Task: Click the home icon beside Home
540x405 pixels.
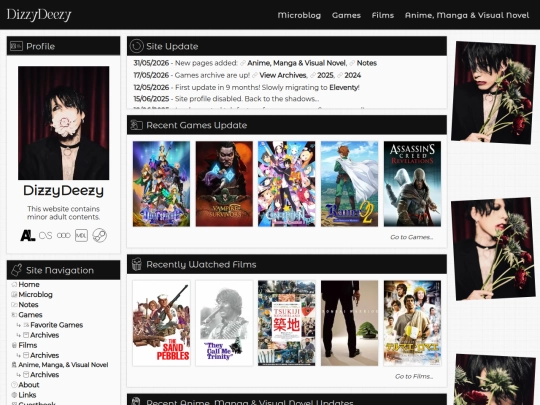Action: [14, 284]
